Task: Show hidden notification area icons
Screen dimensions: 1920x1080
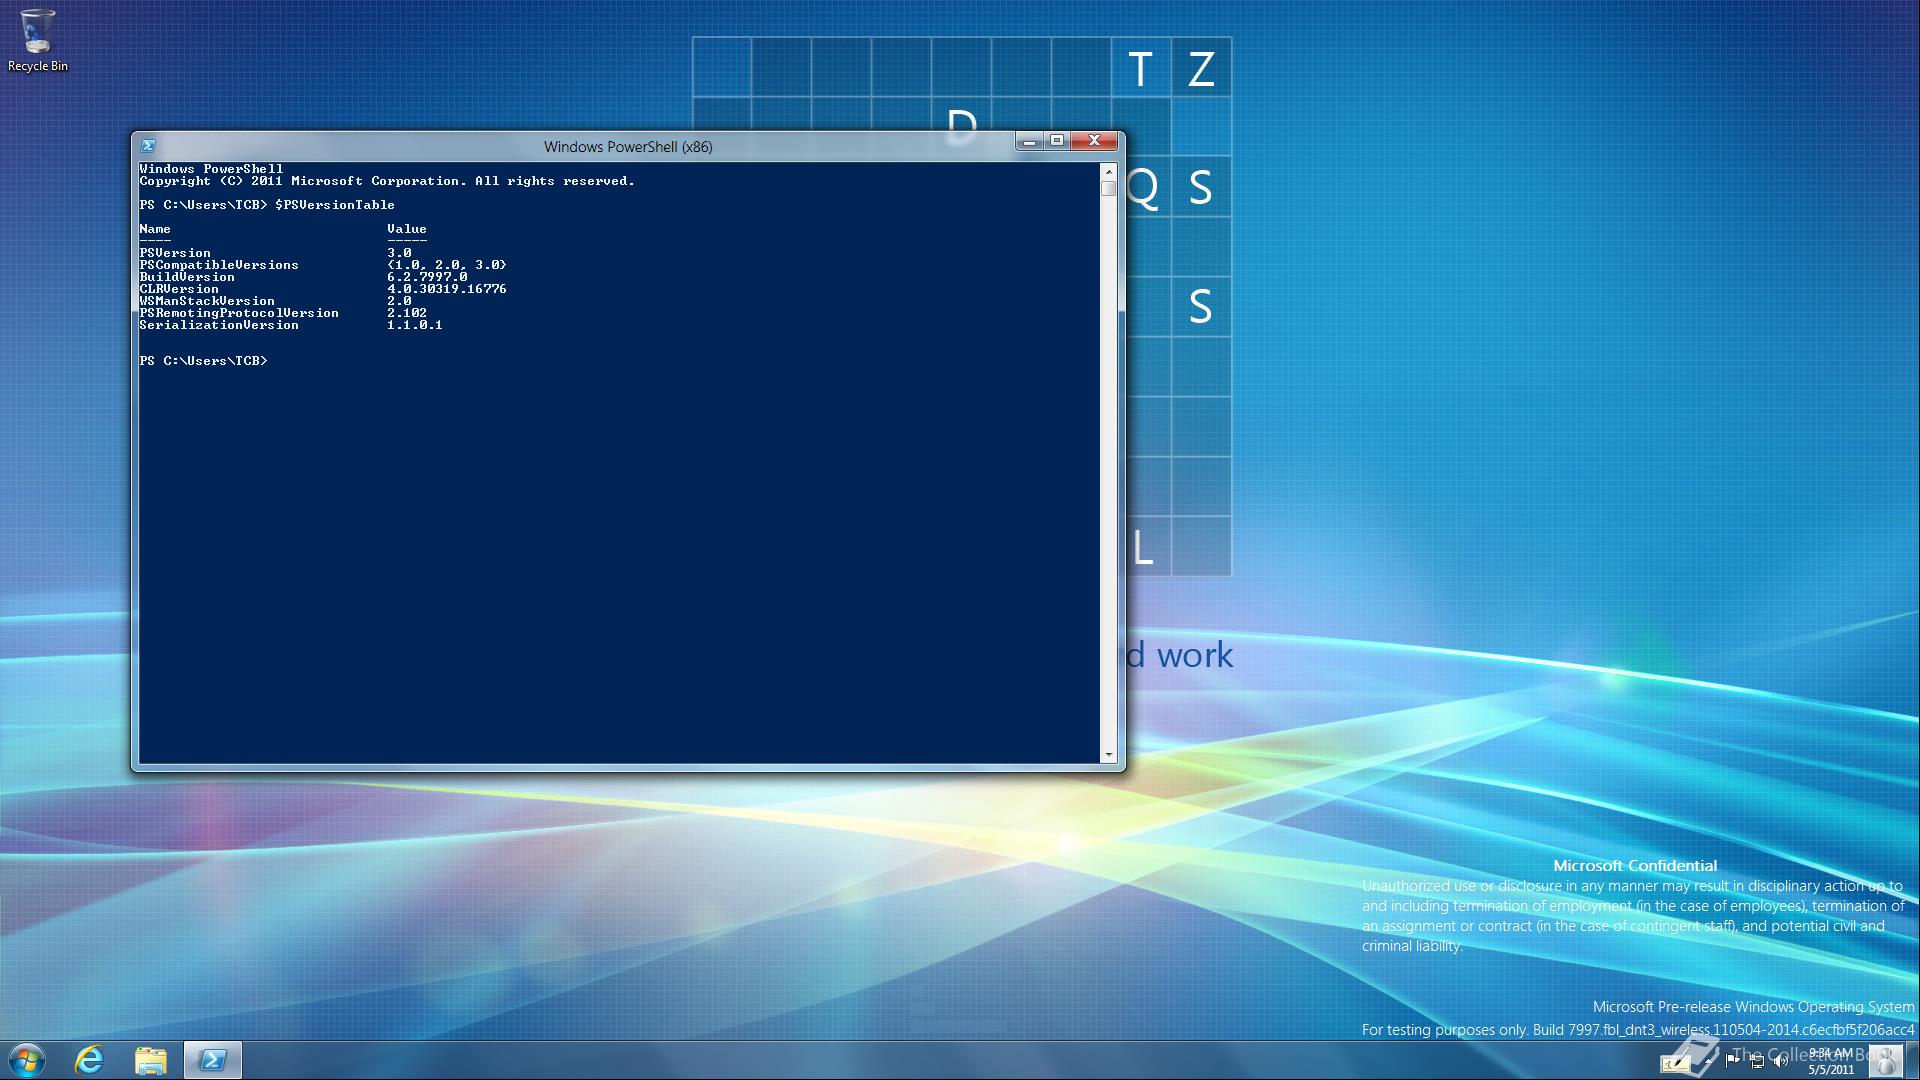Action: pyautogui.click(x=1708, y=1062)
